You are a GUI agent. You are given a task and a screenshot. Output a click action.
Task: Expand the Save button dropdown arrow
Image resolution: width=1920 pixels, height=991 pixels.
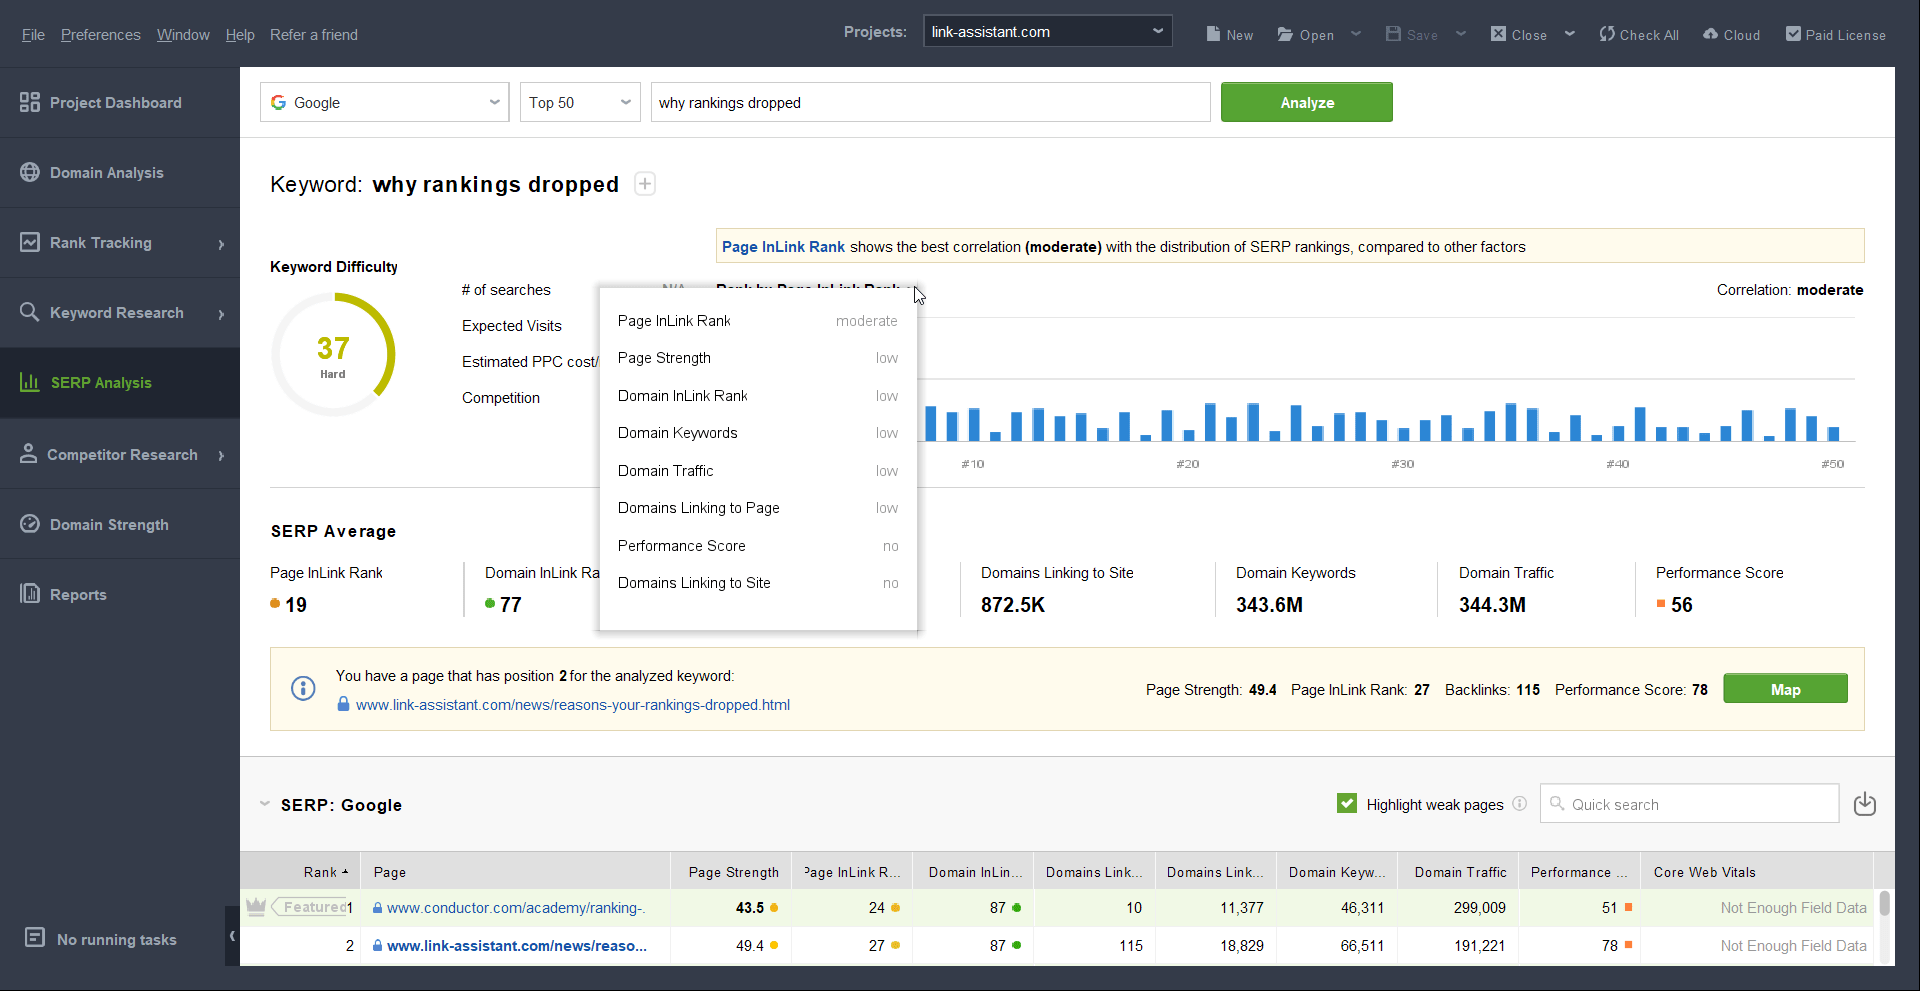click(1461, 34)
